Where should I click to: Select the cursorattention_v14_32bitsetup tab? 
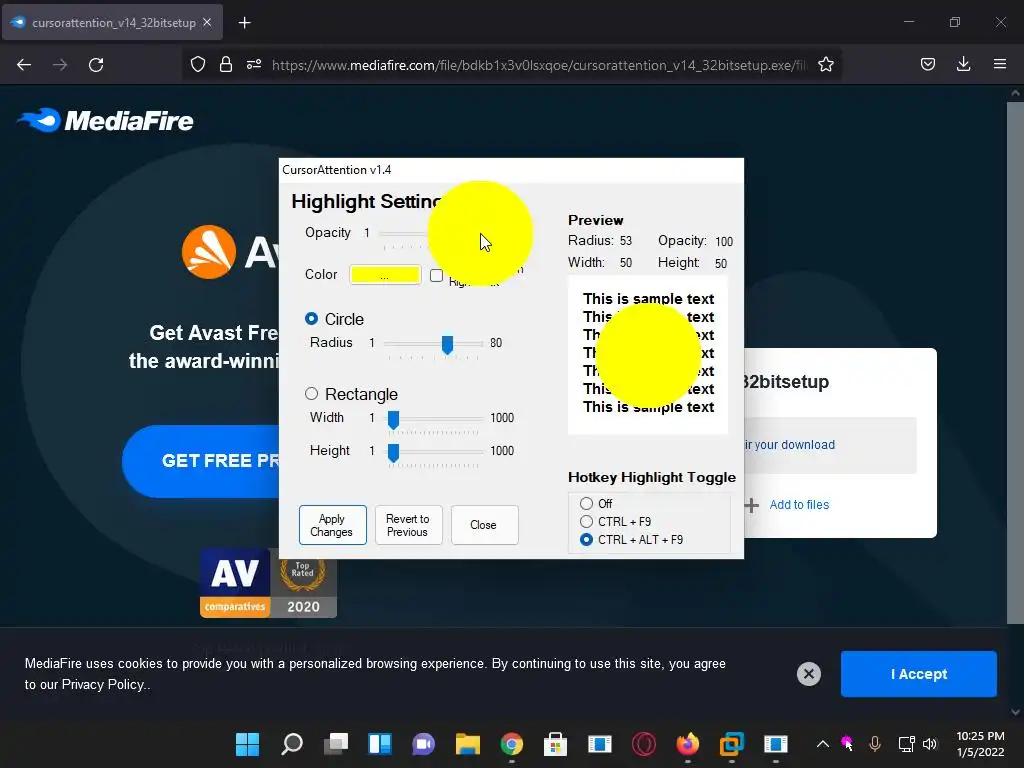click(112, 22)
